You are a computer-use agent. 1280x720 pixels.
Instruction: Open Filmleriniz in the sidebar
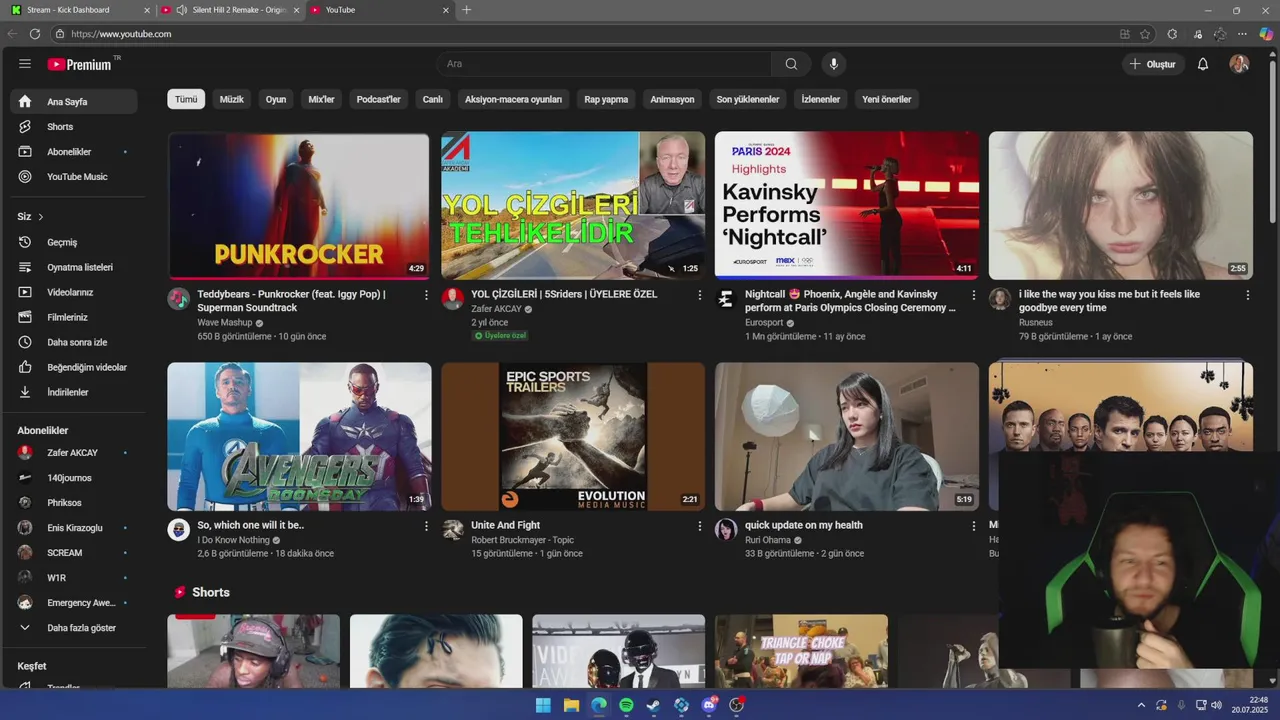[x=74, y=317]
